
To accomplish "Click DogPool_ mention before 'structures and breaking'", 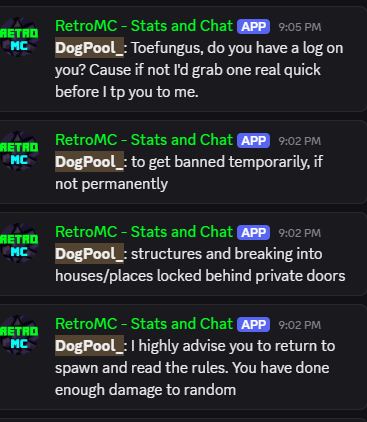I will point(89,254).
